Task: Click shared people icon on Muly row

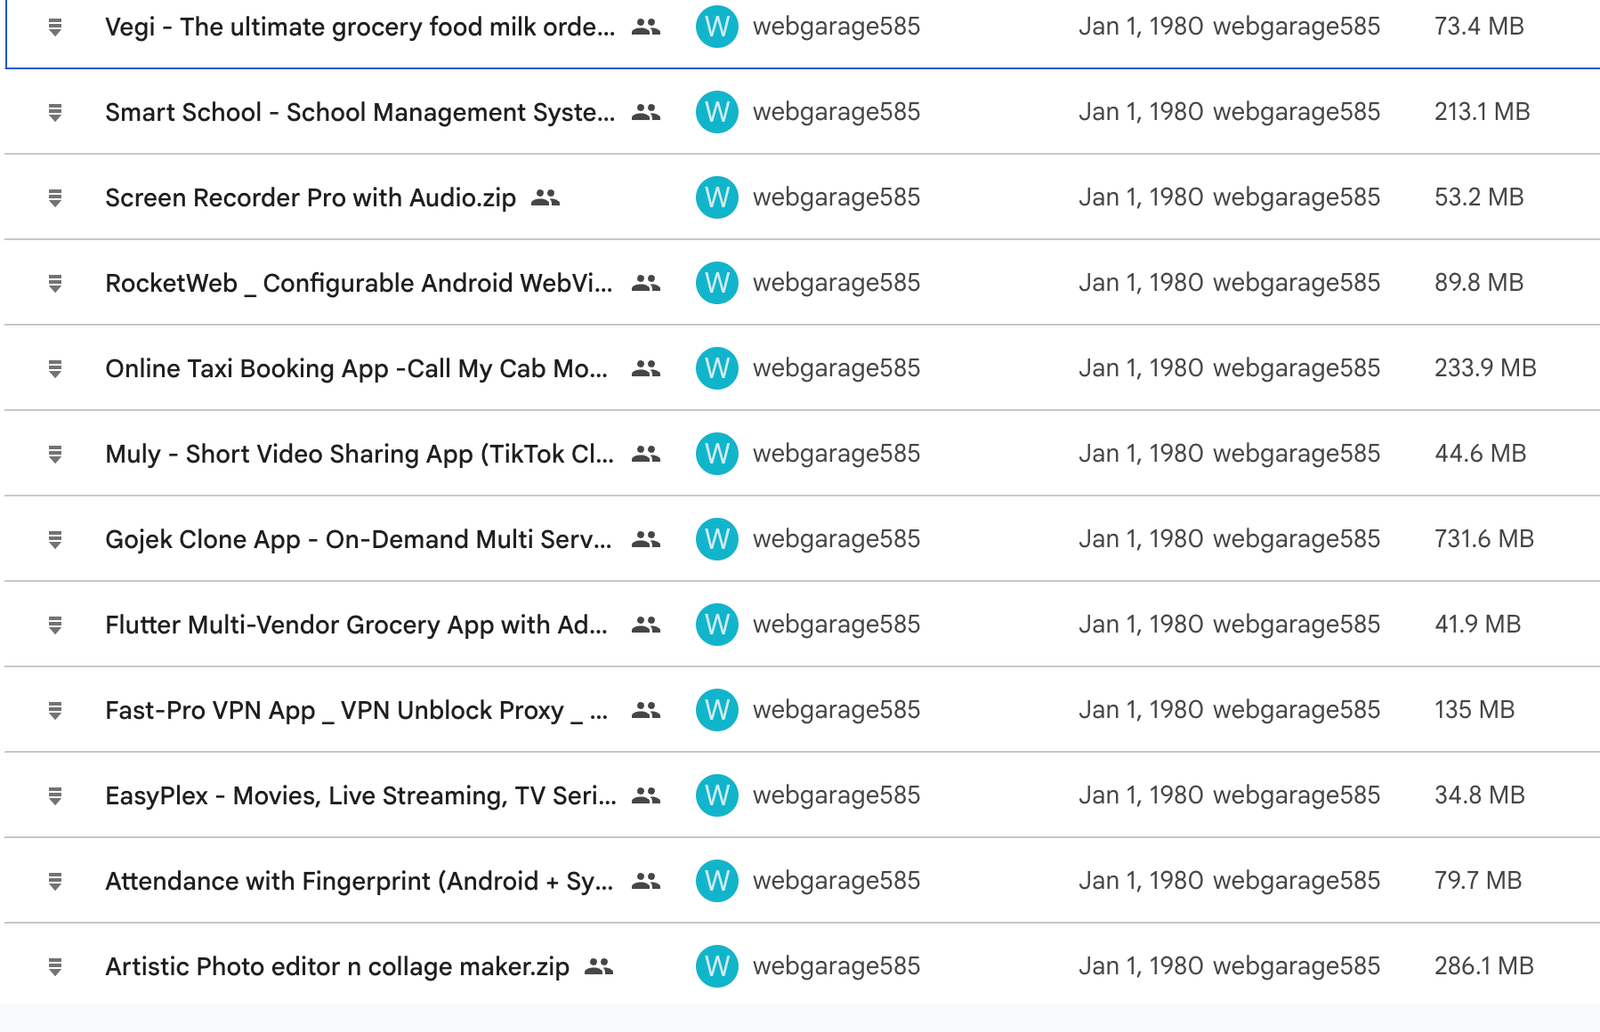Action: [x=646, y=454]
